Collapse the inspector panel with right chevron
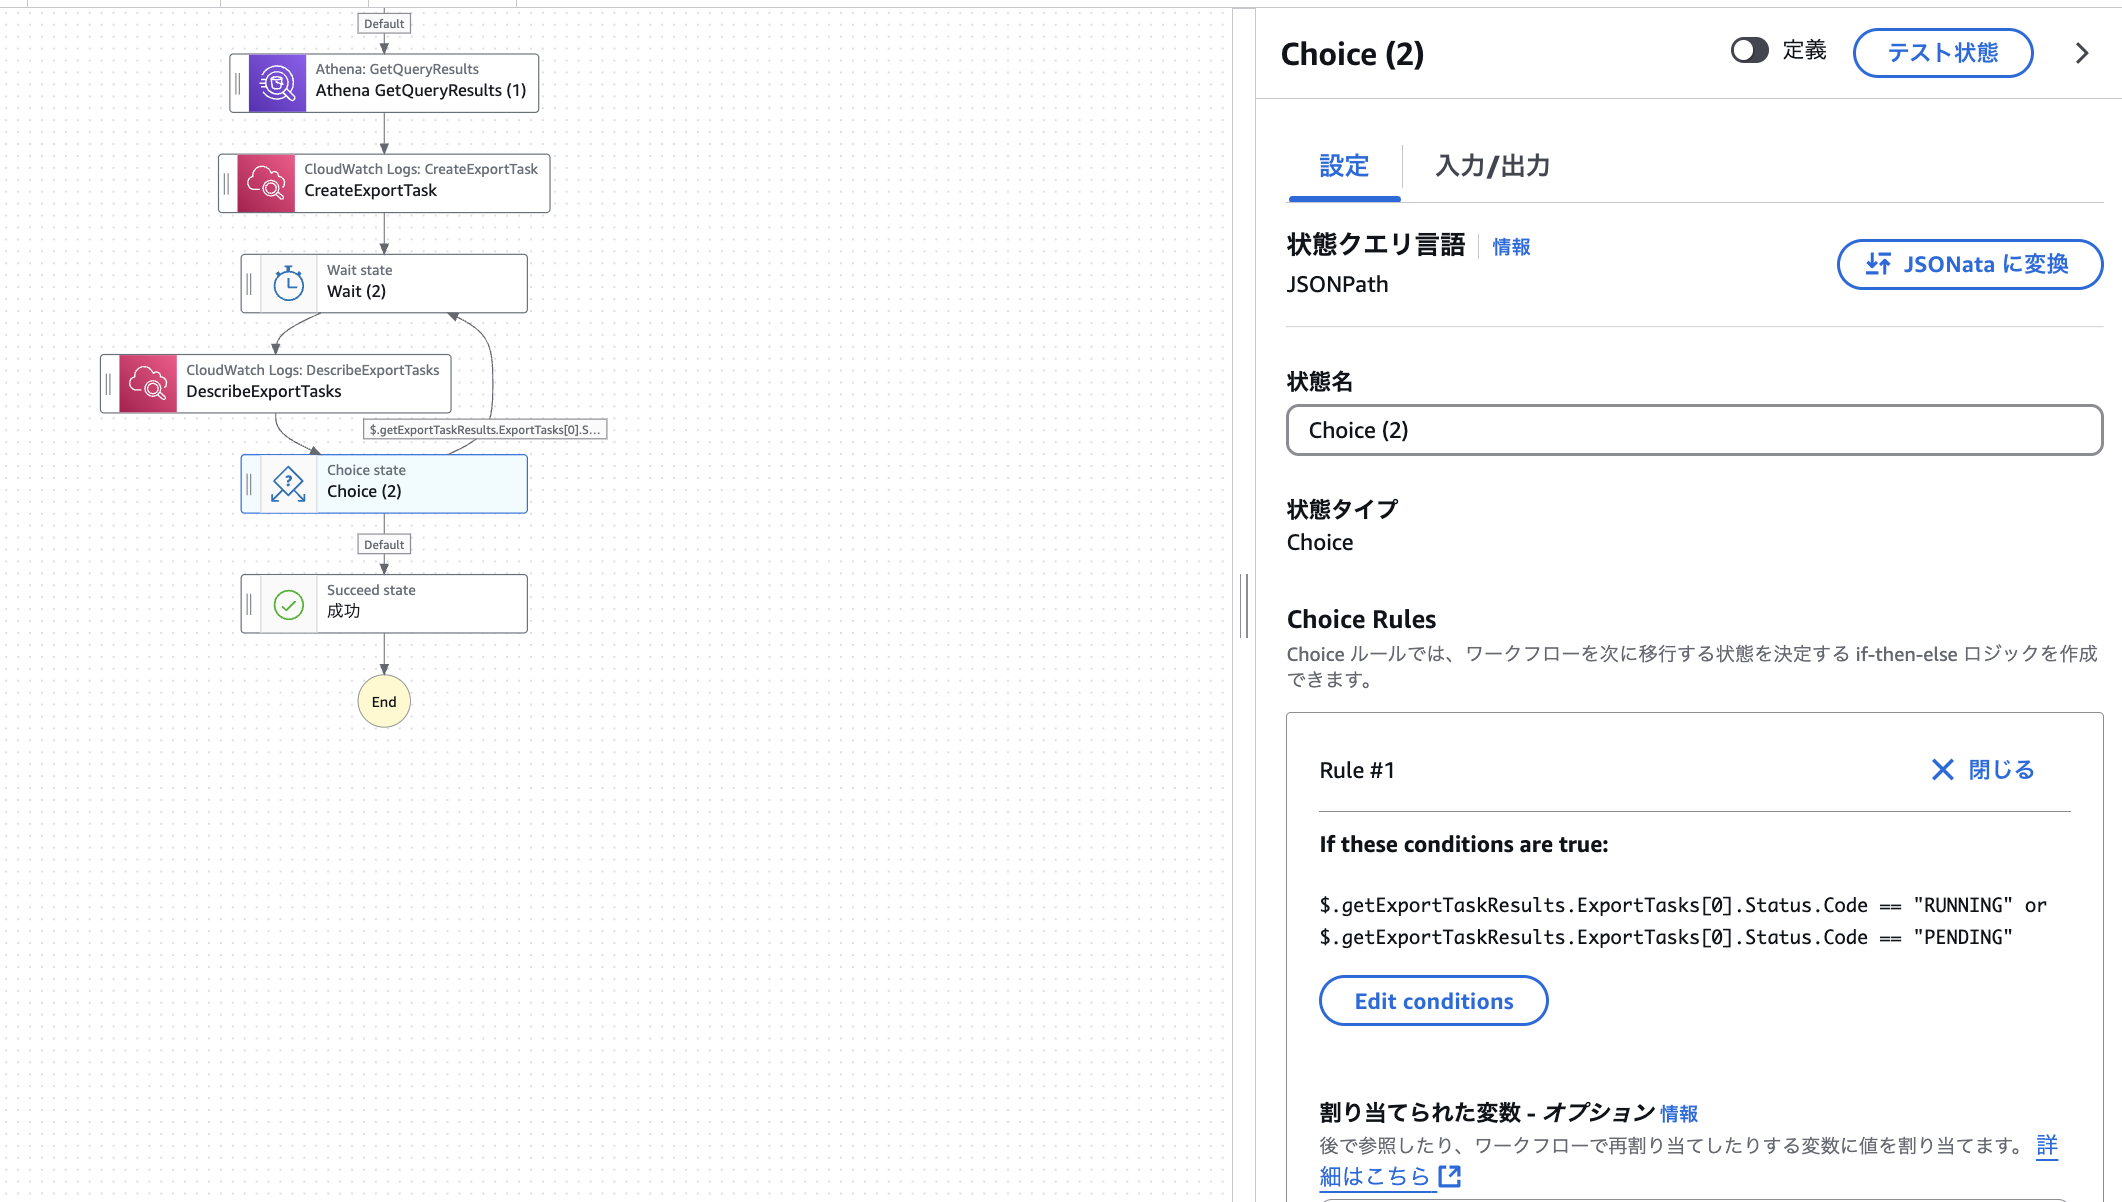 pos(2082,53)
